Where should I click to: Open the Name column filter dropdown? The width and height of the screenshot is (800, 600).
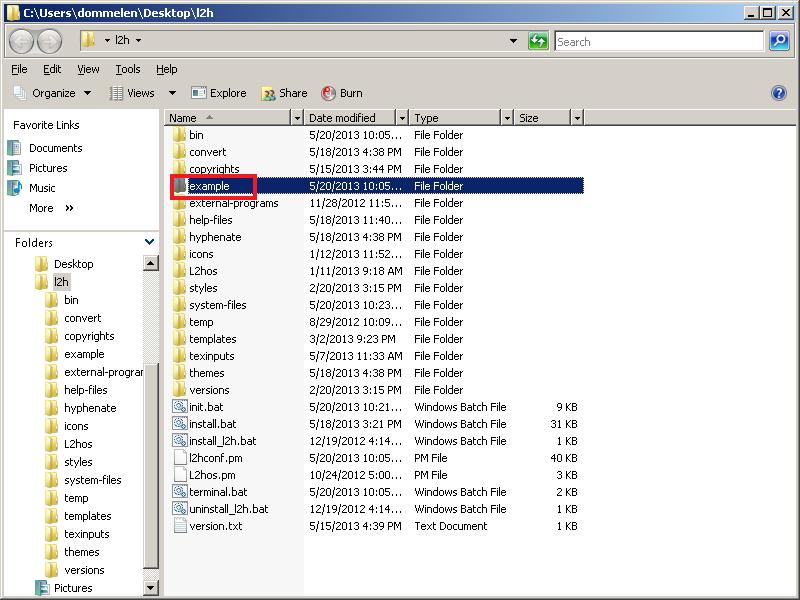point(297,118)
